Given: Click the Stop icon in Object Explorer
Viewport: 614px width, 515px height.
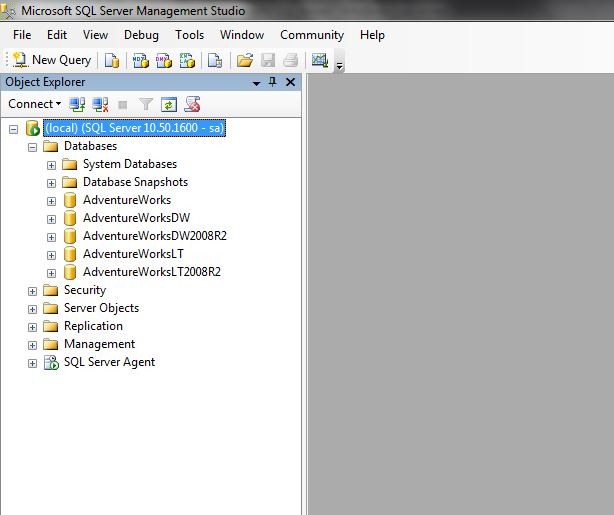Looking at the screenshot, I should pos(123,105).
